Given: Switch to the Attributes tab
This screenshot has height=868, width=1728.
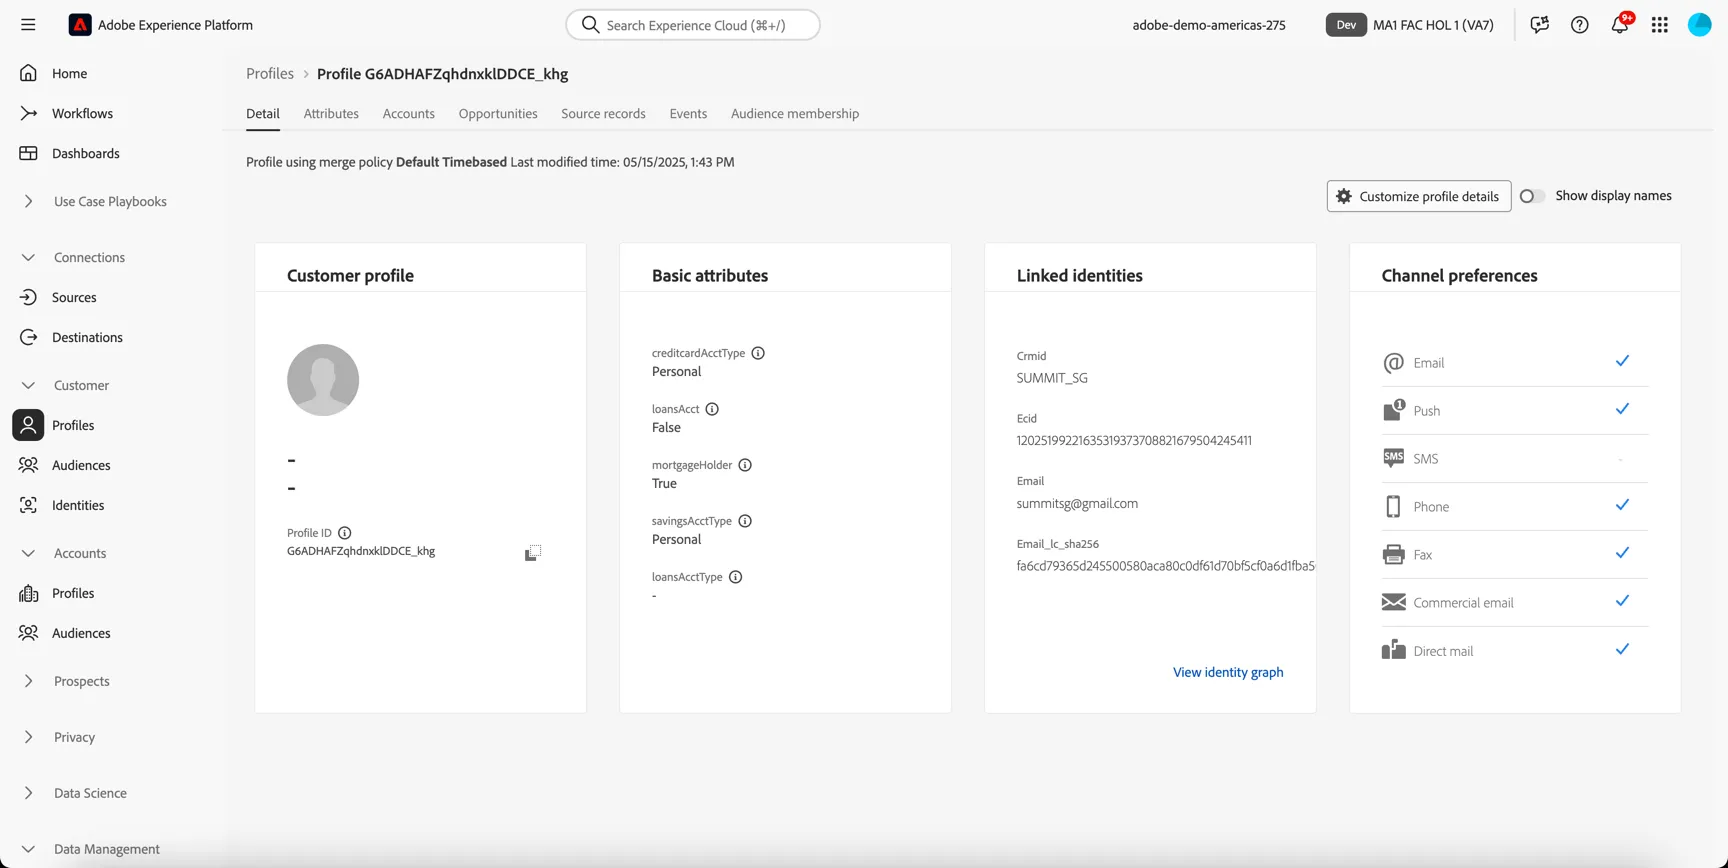Looking at the screenshot, I should (331, 114).
